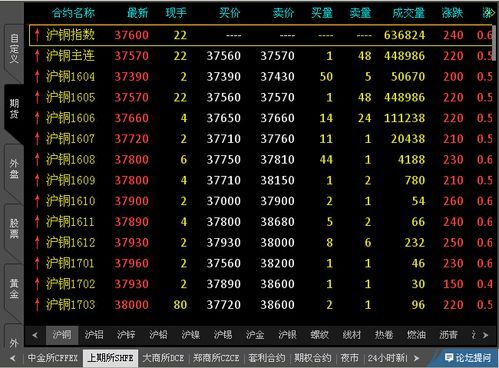Open the 股票 sidebar tab
Viewport: 499px width, 368px height.
click(x=14, y=229)
